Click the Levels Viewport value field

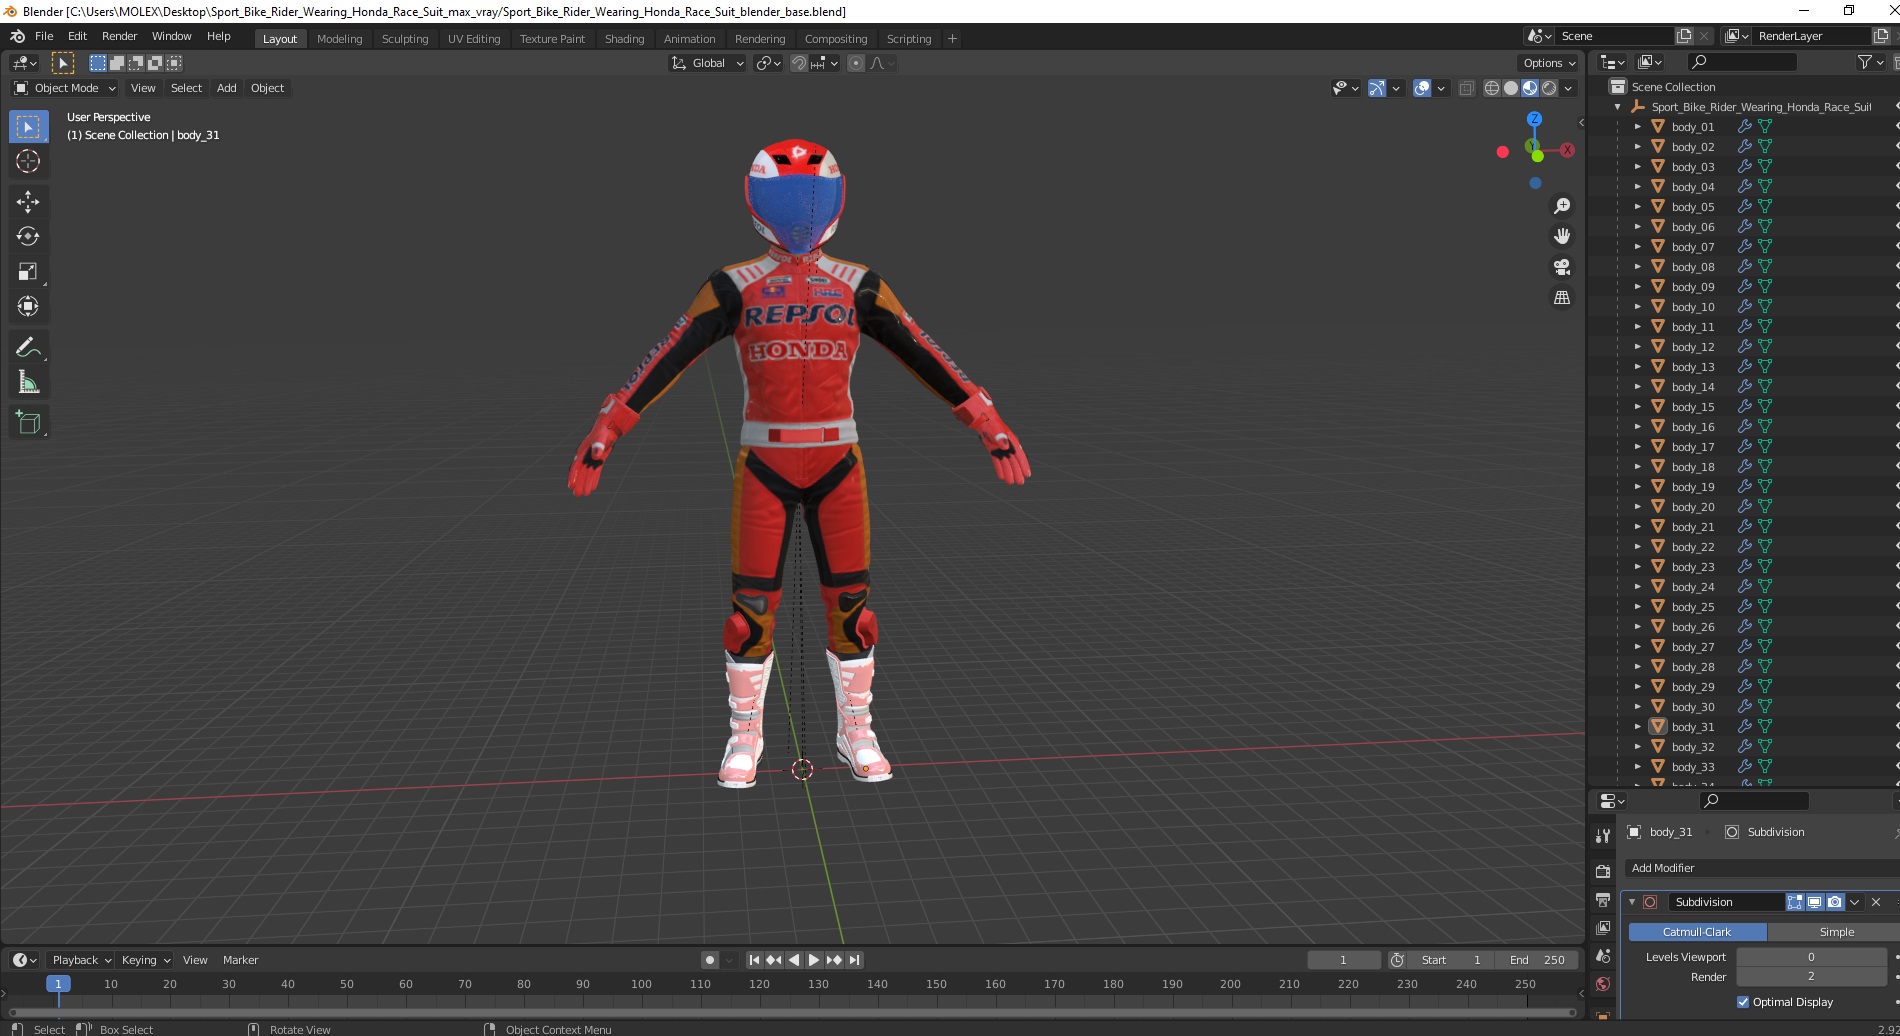tap(1811, 957)
